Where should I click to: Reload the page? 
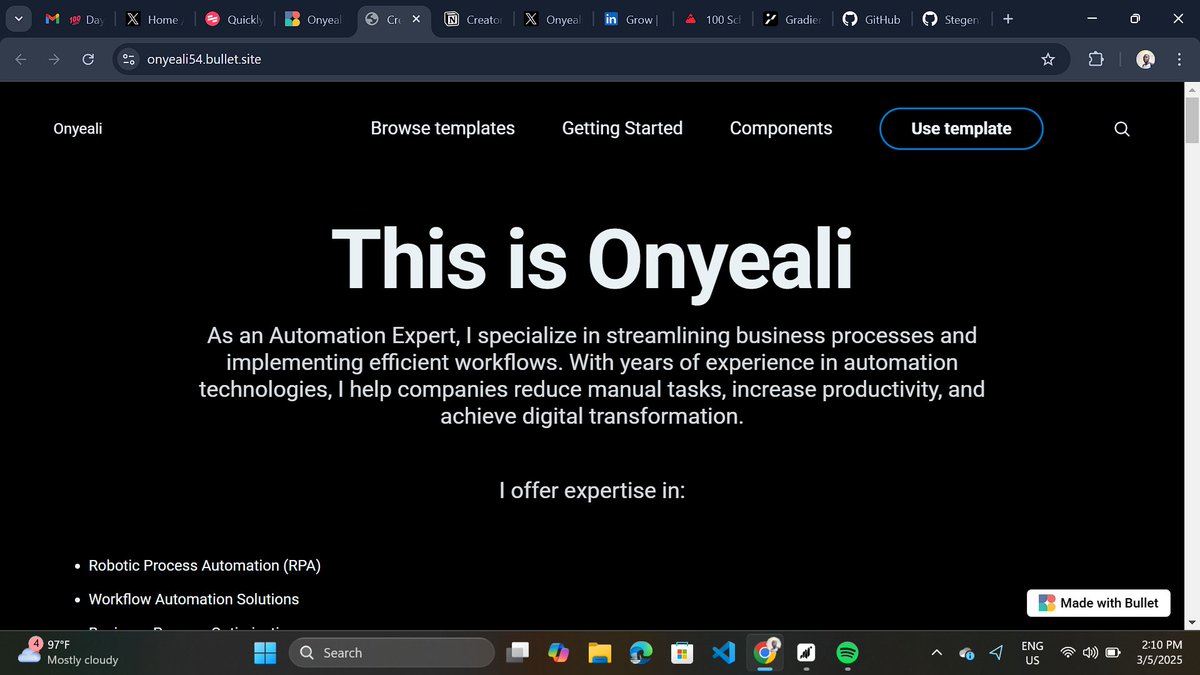[x=88, y=59]
